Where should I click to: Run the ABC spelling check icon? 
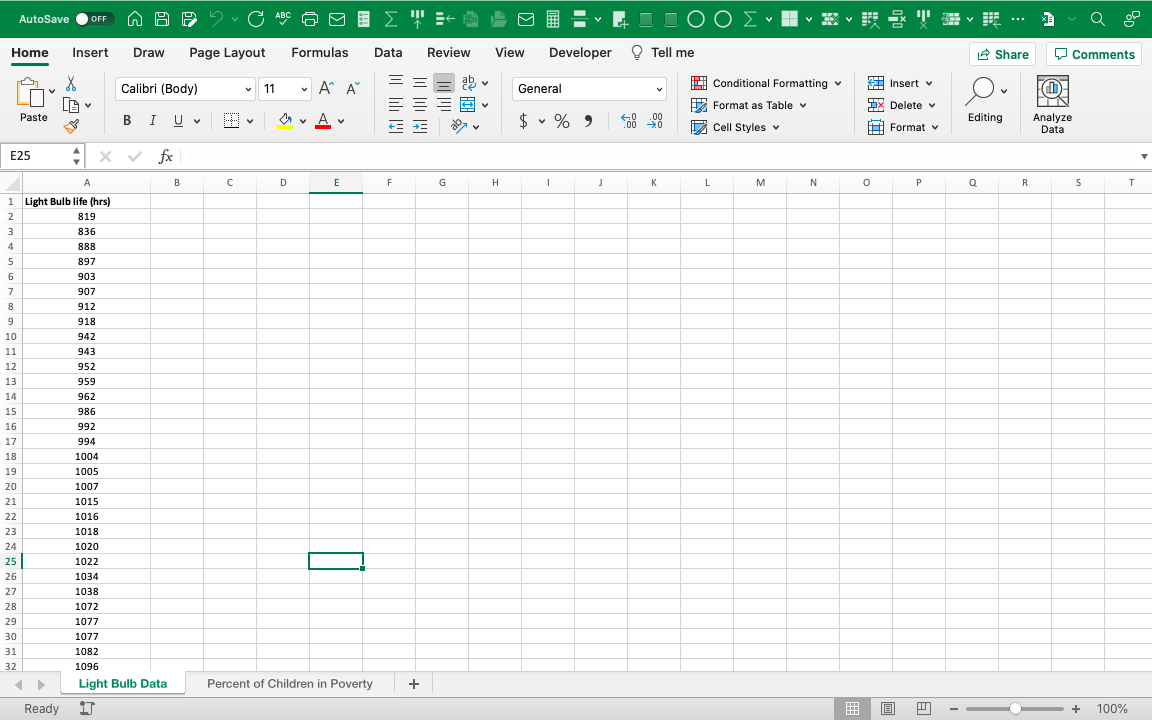point(283,19)
